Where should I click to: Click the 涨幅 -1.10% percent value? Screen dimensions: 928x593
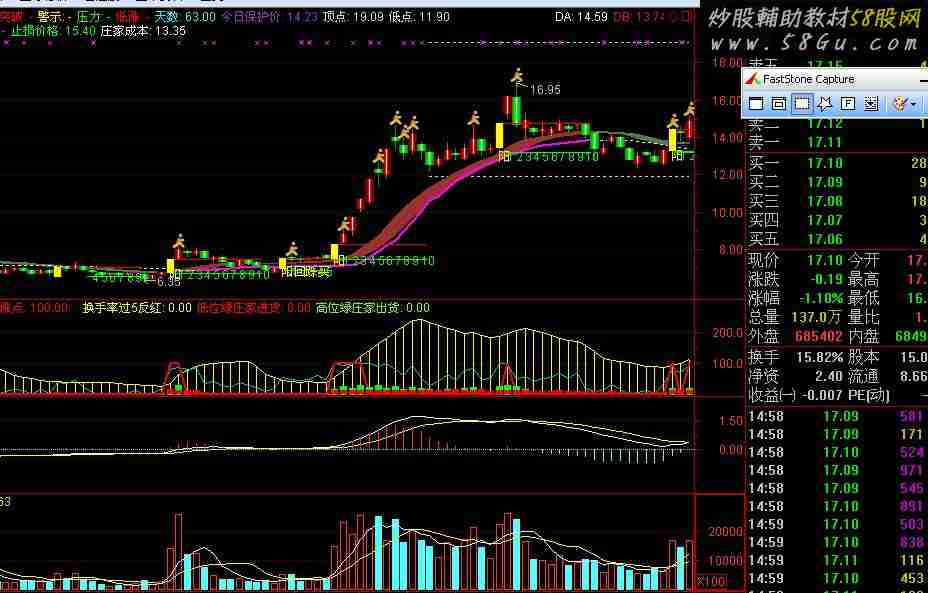click(x=822, y=298)
